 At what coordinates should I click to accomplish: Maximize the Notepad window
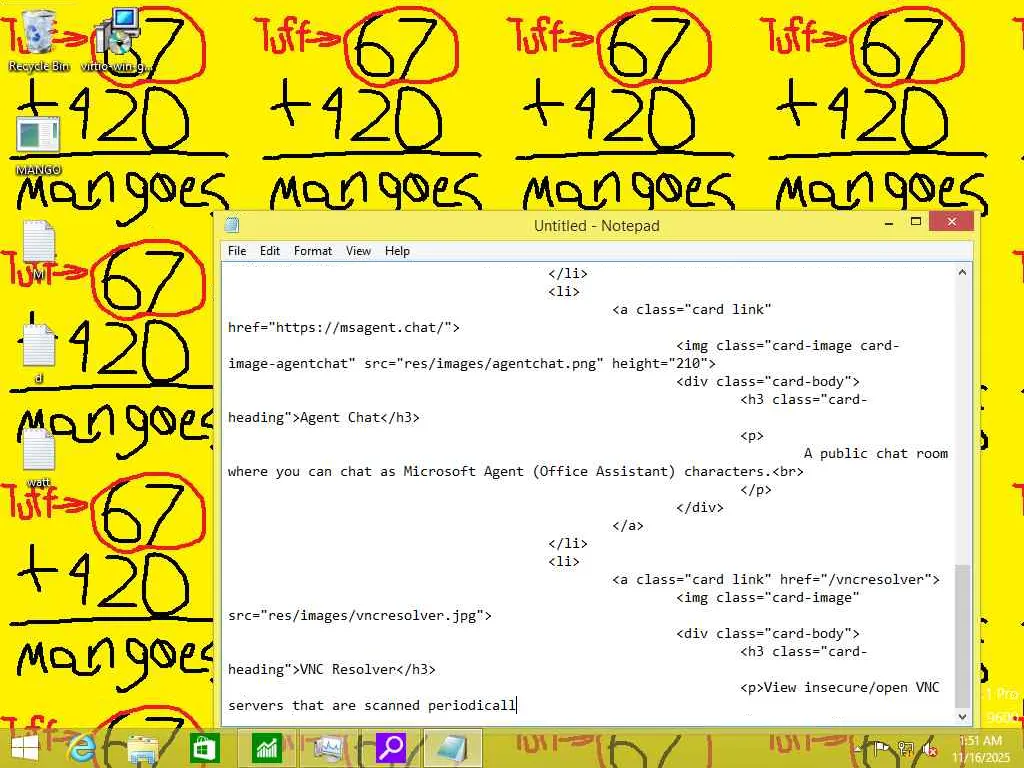[x=916, y=222]
